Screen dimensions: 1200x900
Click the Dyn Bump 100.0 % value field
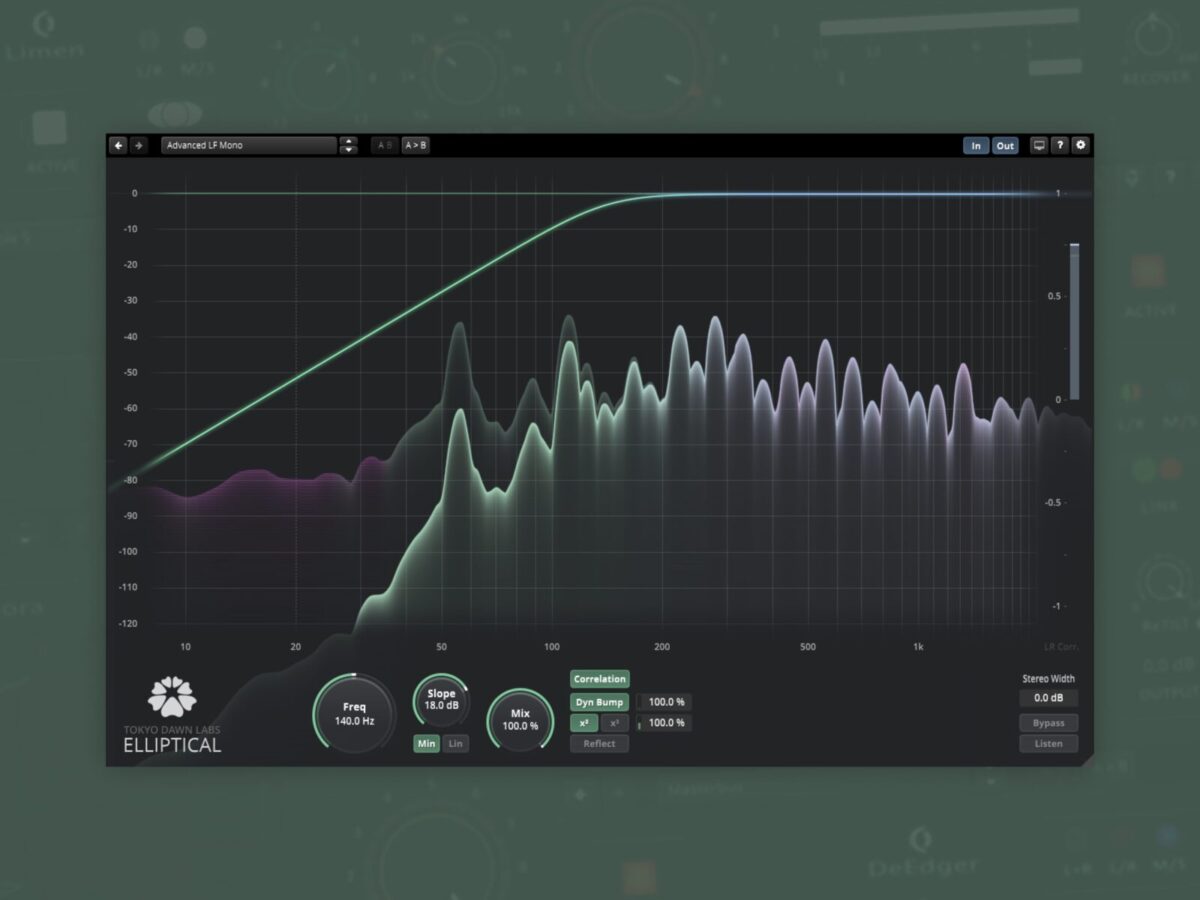[x=666, y=703]
